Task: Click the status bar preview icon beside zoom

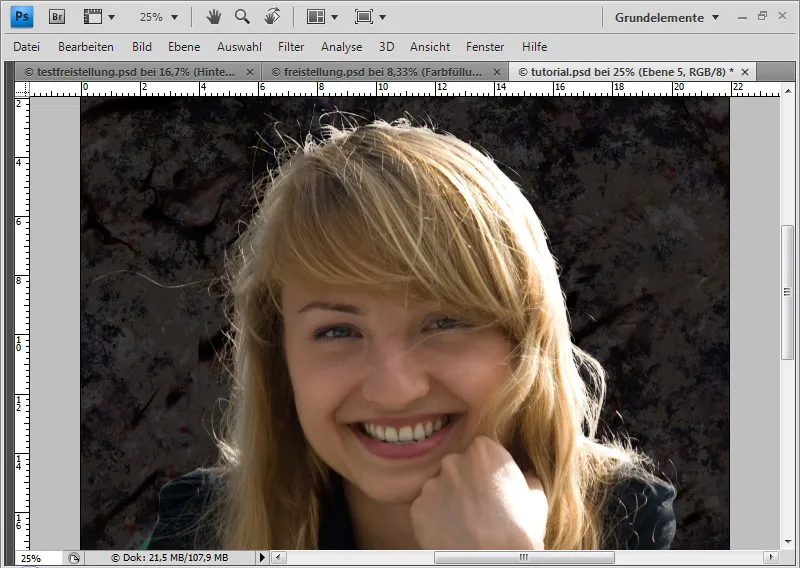Action: click(74, 558)
